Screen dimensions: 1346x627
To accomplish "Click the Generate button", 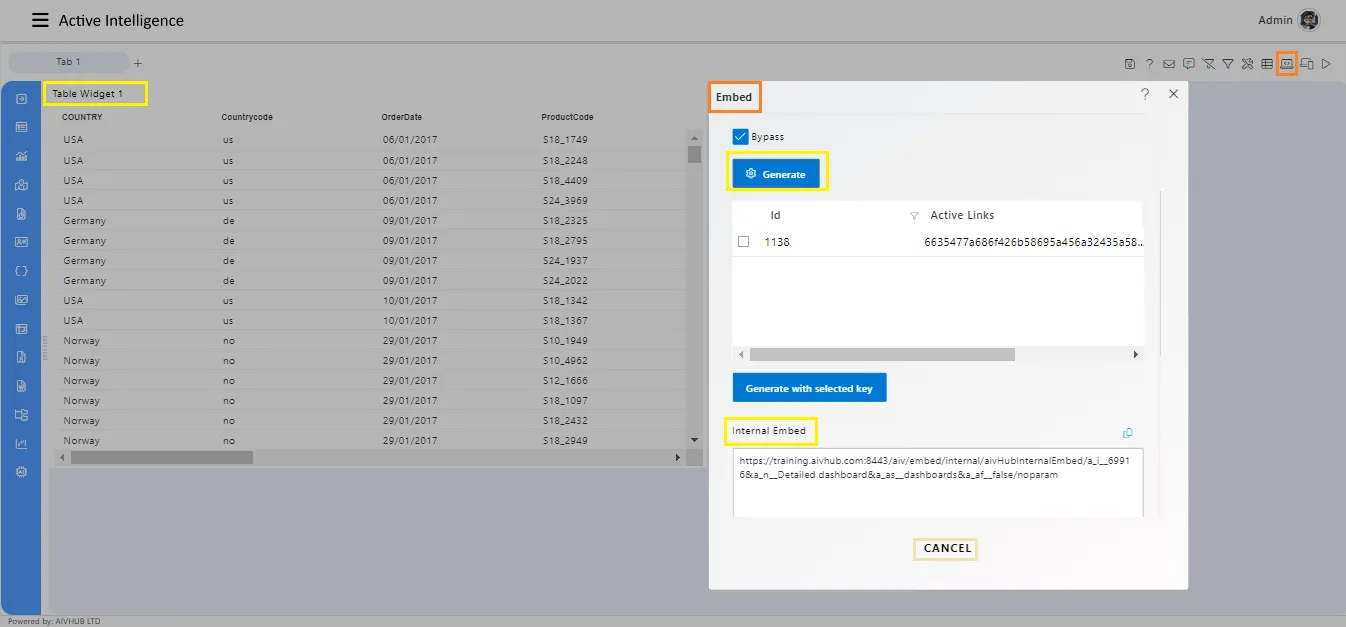I will coord(778,172).
